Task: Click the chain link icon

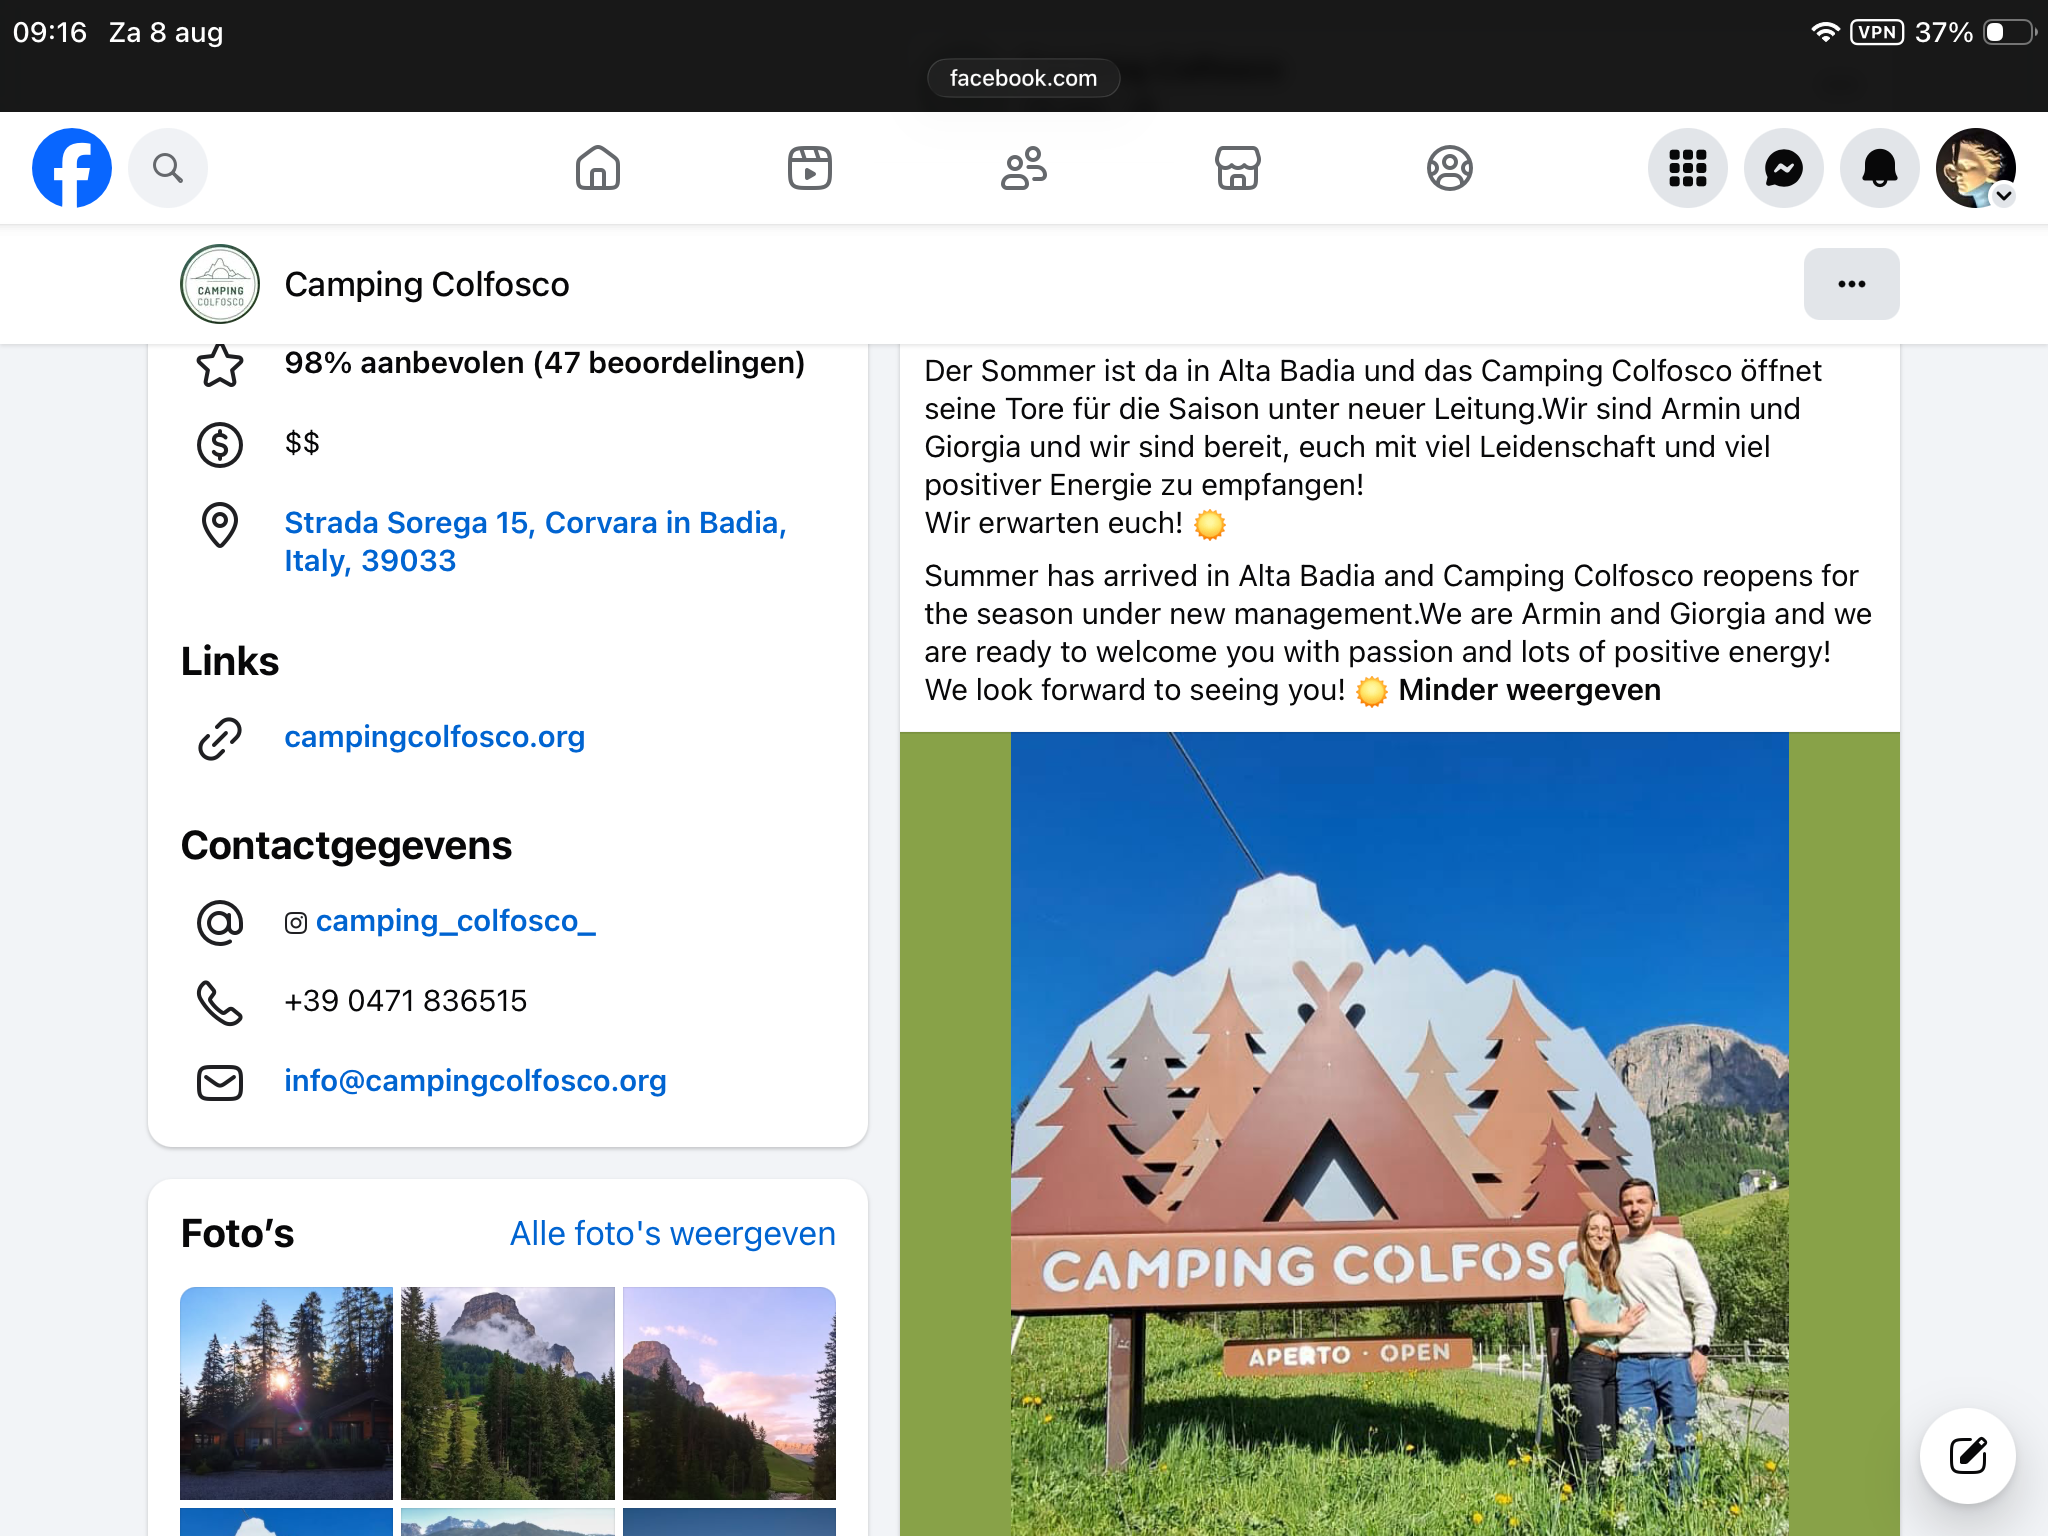Action: [220, 738]
